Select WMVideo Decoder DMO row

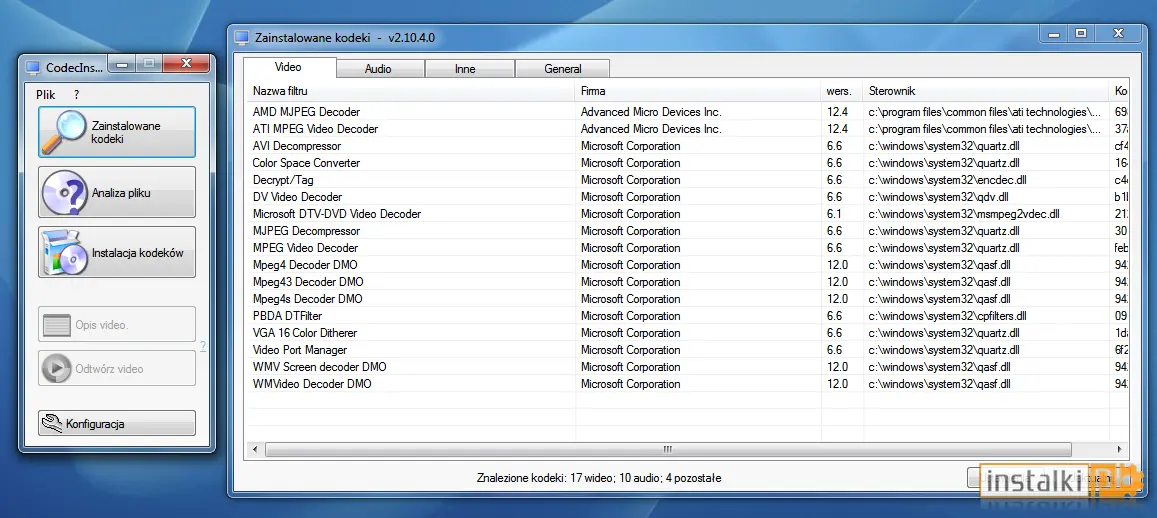[688, 384]
